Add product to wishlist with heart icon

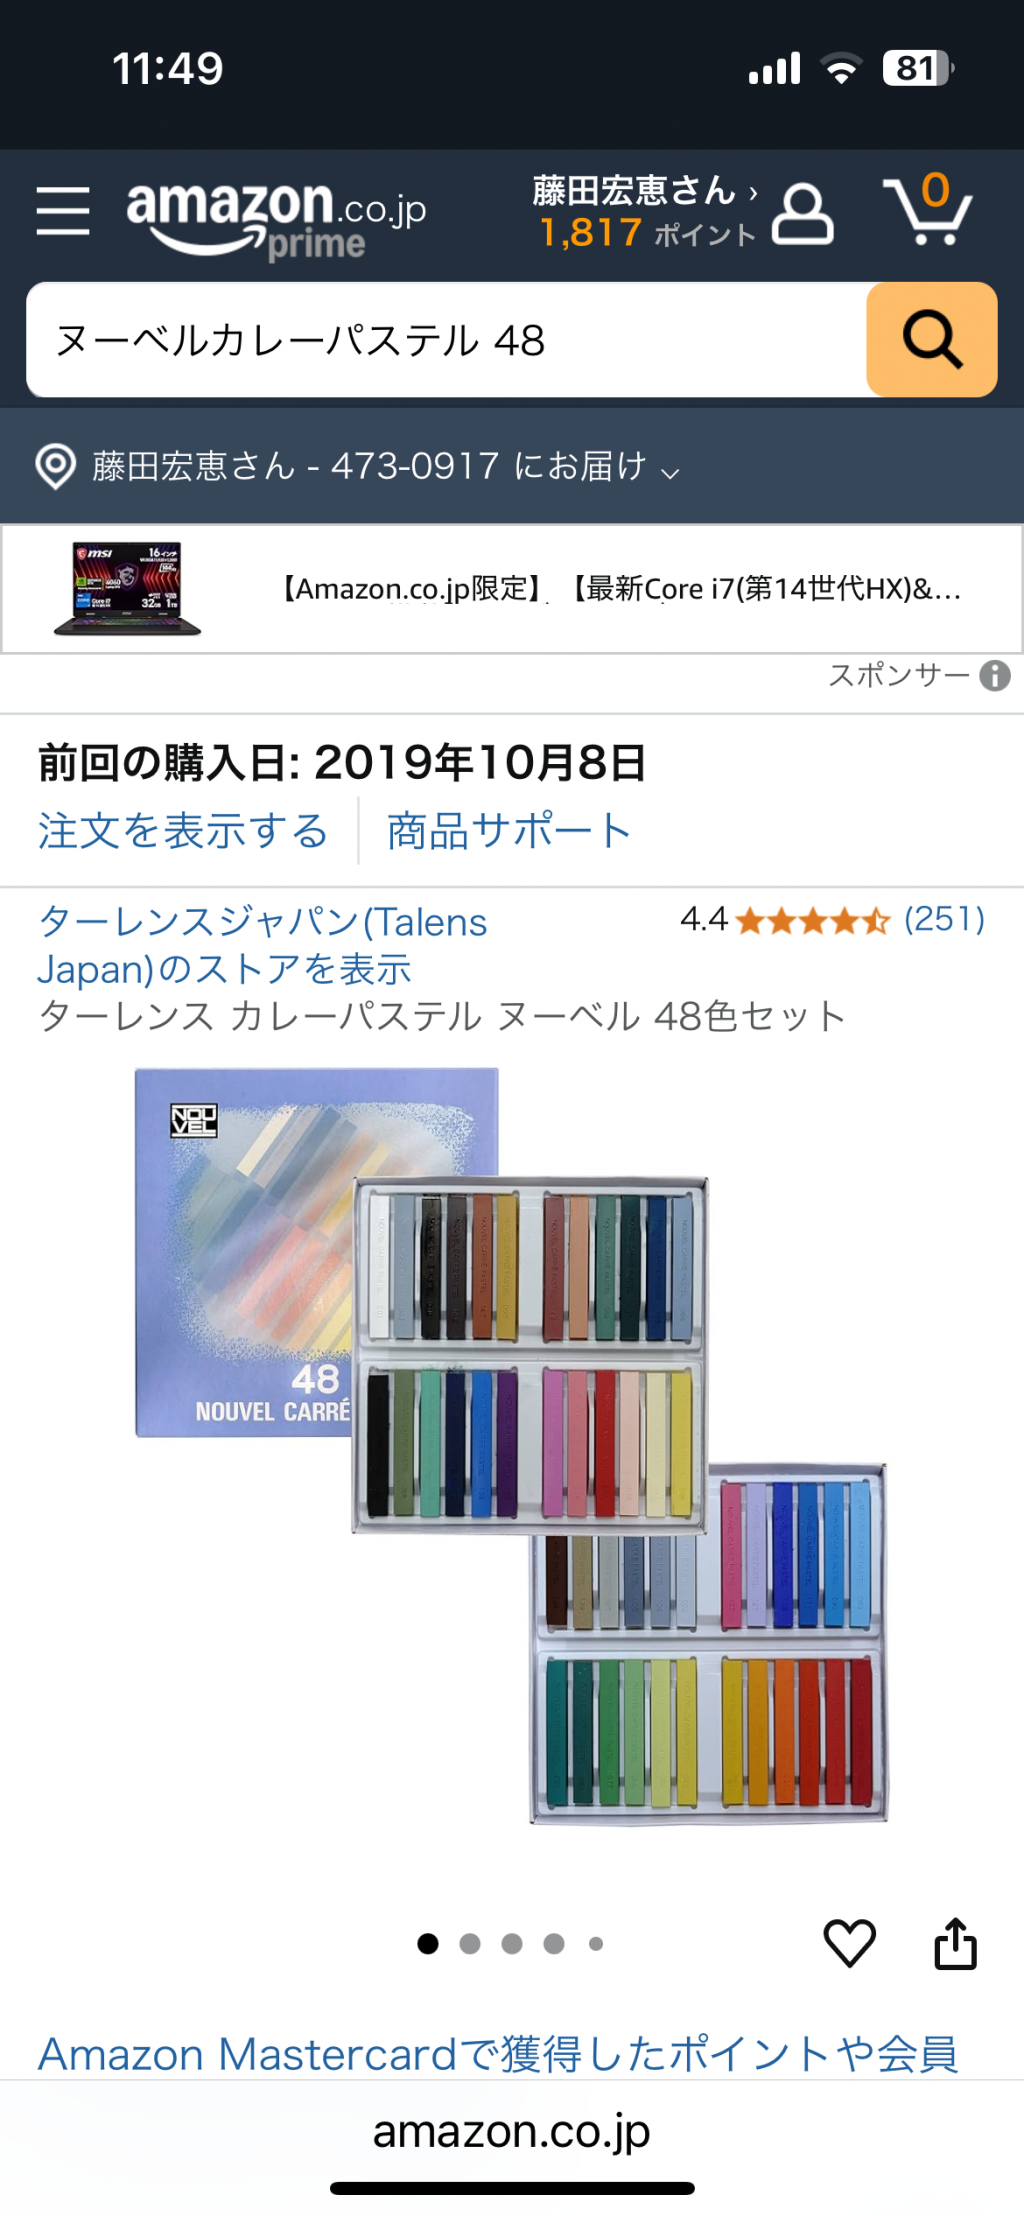pyautogui.click(x=850, y=1943)
